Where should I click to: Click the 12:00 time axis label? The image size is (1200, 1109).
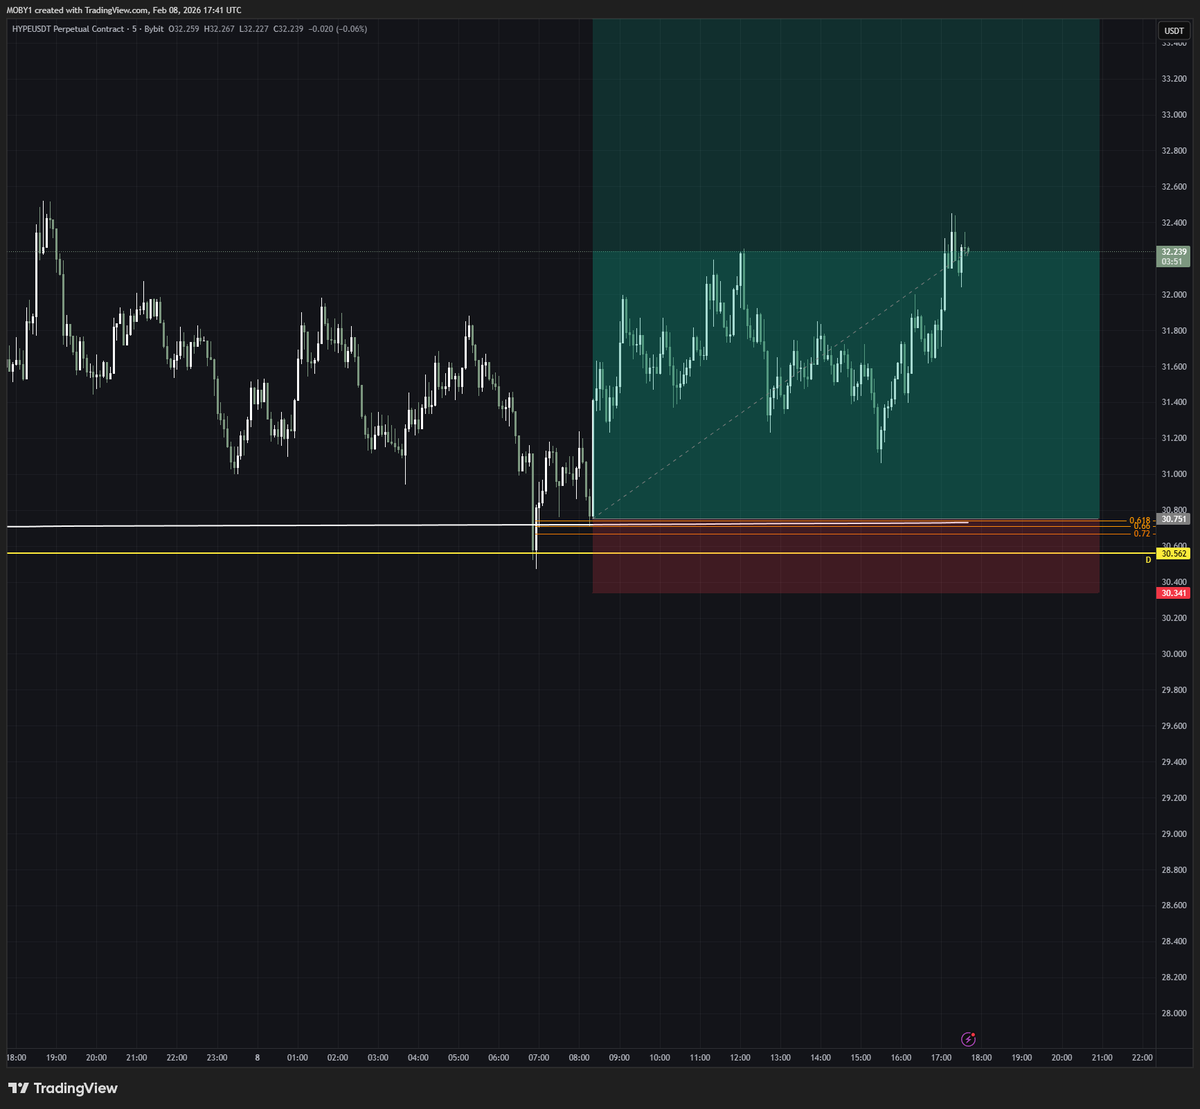click(740, 1057)
